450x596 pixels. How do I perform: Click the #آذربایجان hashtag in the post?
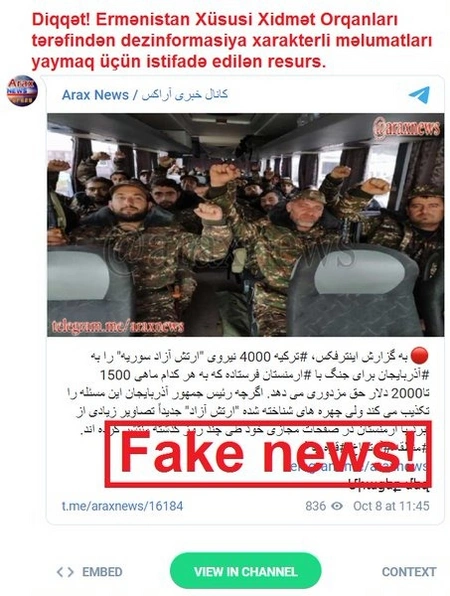tap(410, 376)
